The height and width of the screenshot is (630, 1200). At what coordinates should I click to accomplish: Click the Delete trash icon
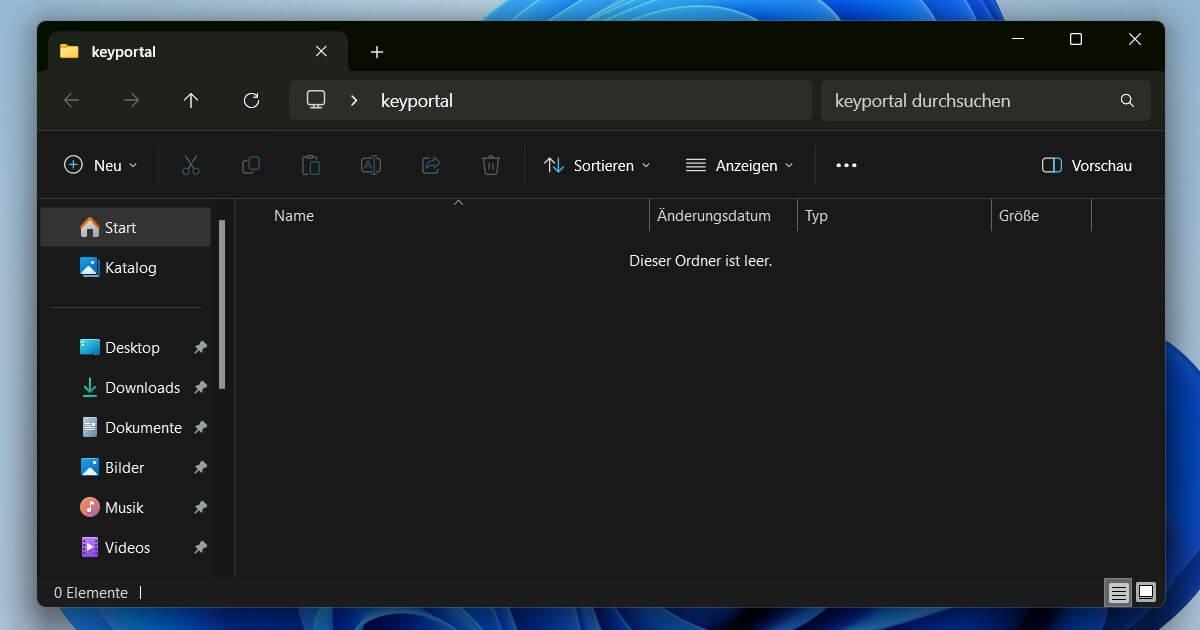click(x=490, y=164)
